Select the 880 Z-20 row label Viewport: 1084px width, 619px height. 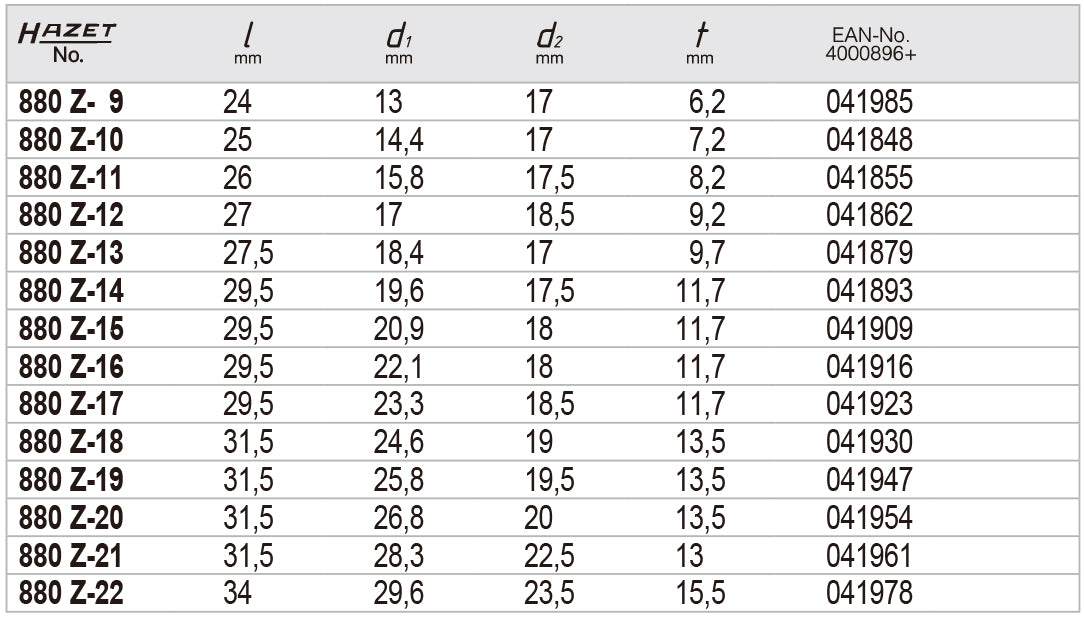71,518
